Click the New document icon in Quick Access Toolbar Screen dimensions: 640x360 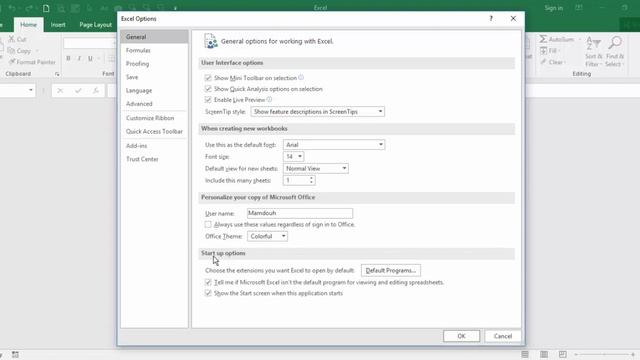tap(46, 8)
